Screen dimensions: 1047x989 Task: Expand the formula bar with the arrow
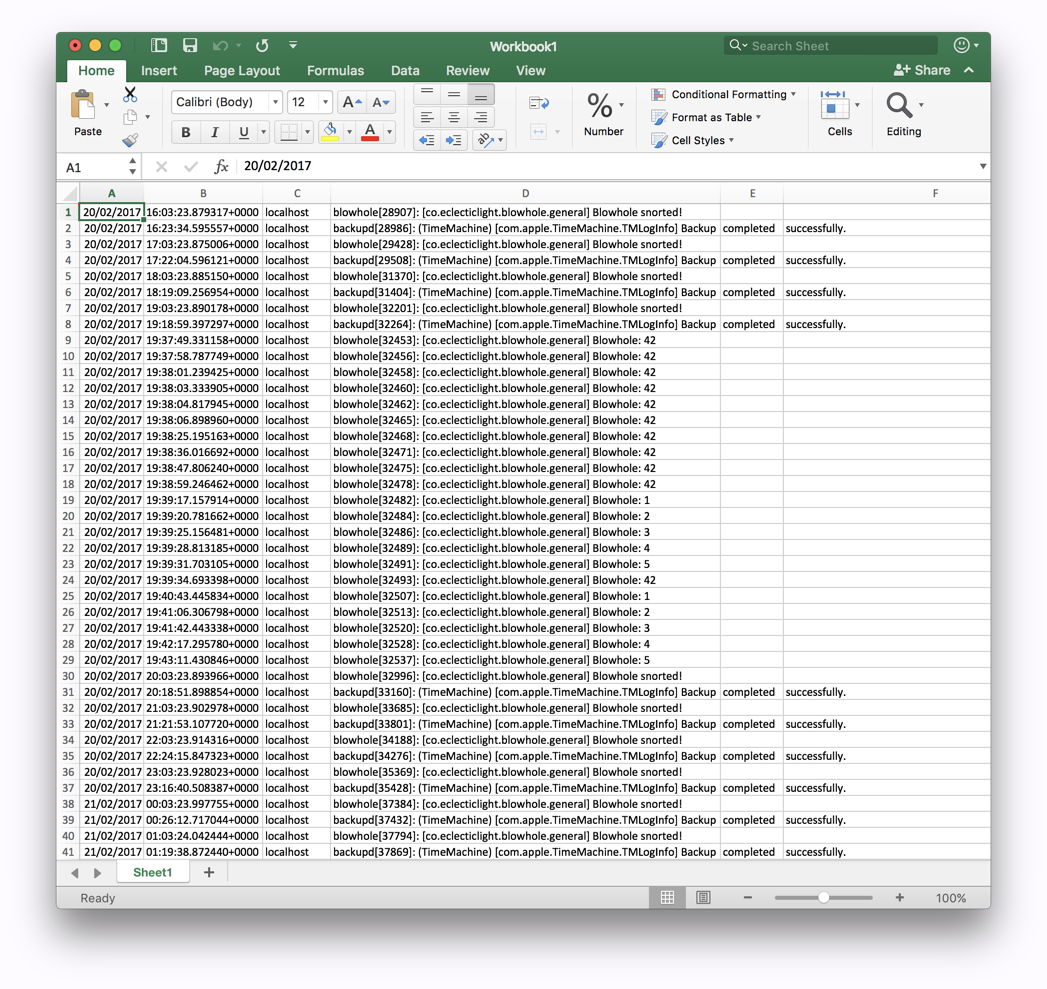pos(982,166)
